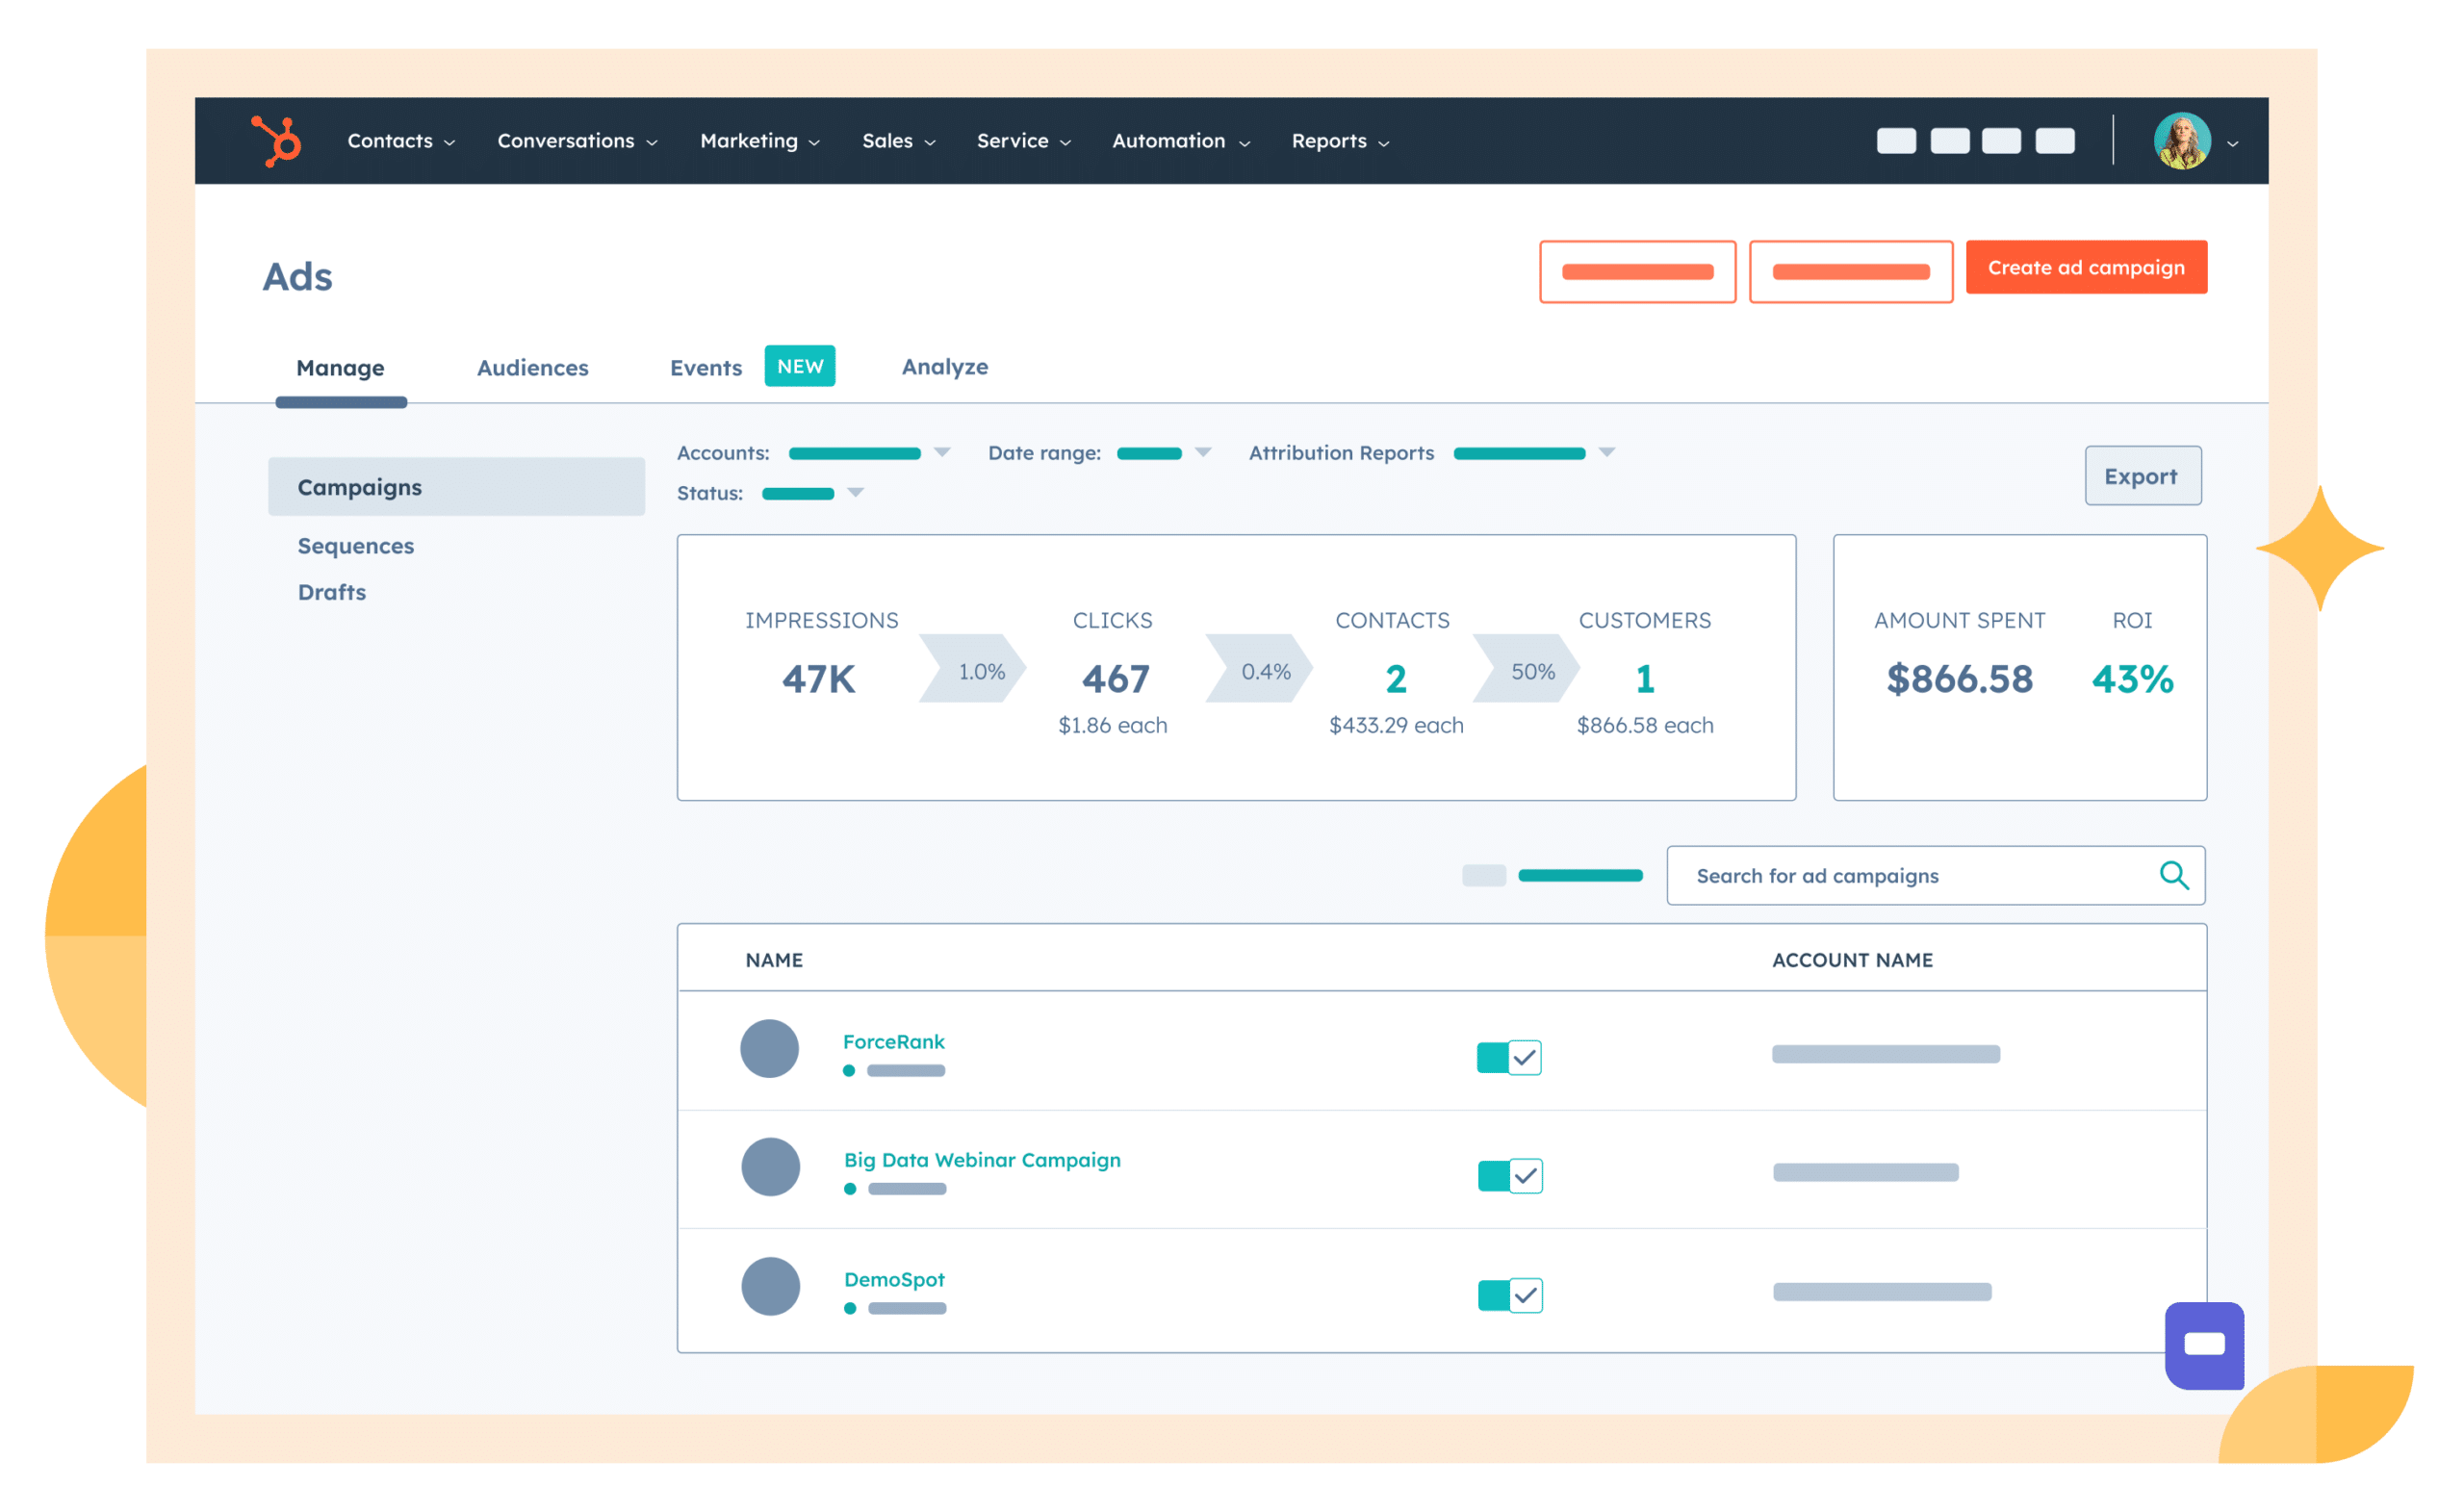Click the ForceRank campaign thumbnail circle
This screenshot has width=2464, height=1512.
click(769, 1049)
